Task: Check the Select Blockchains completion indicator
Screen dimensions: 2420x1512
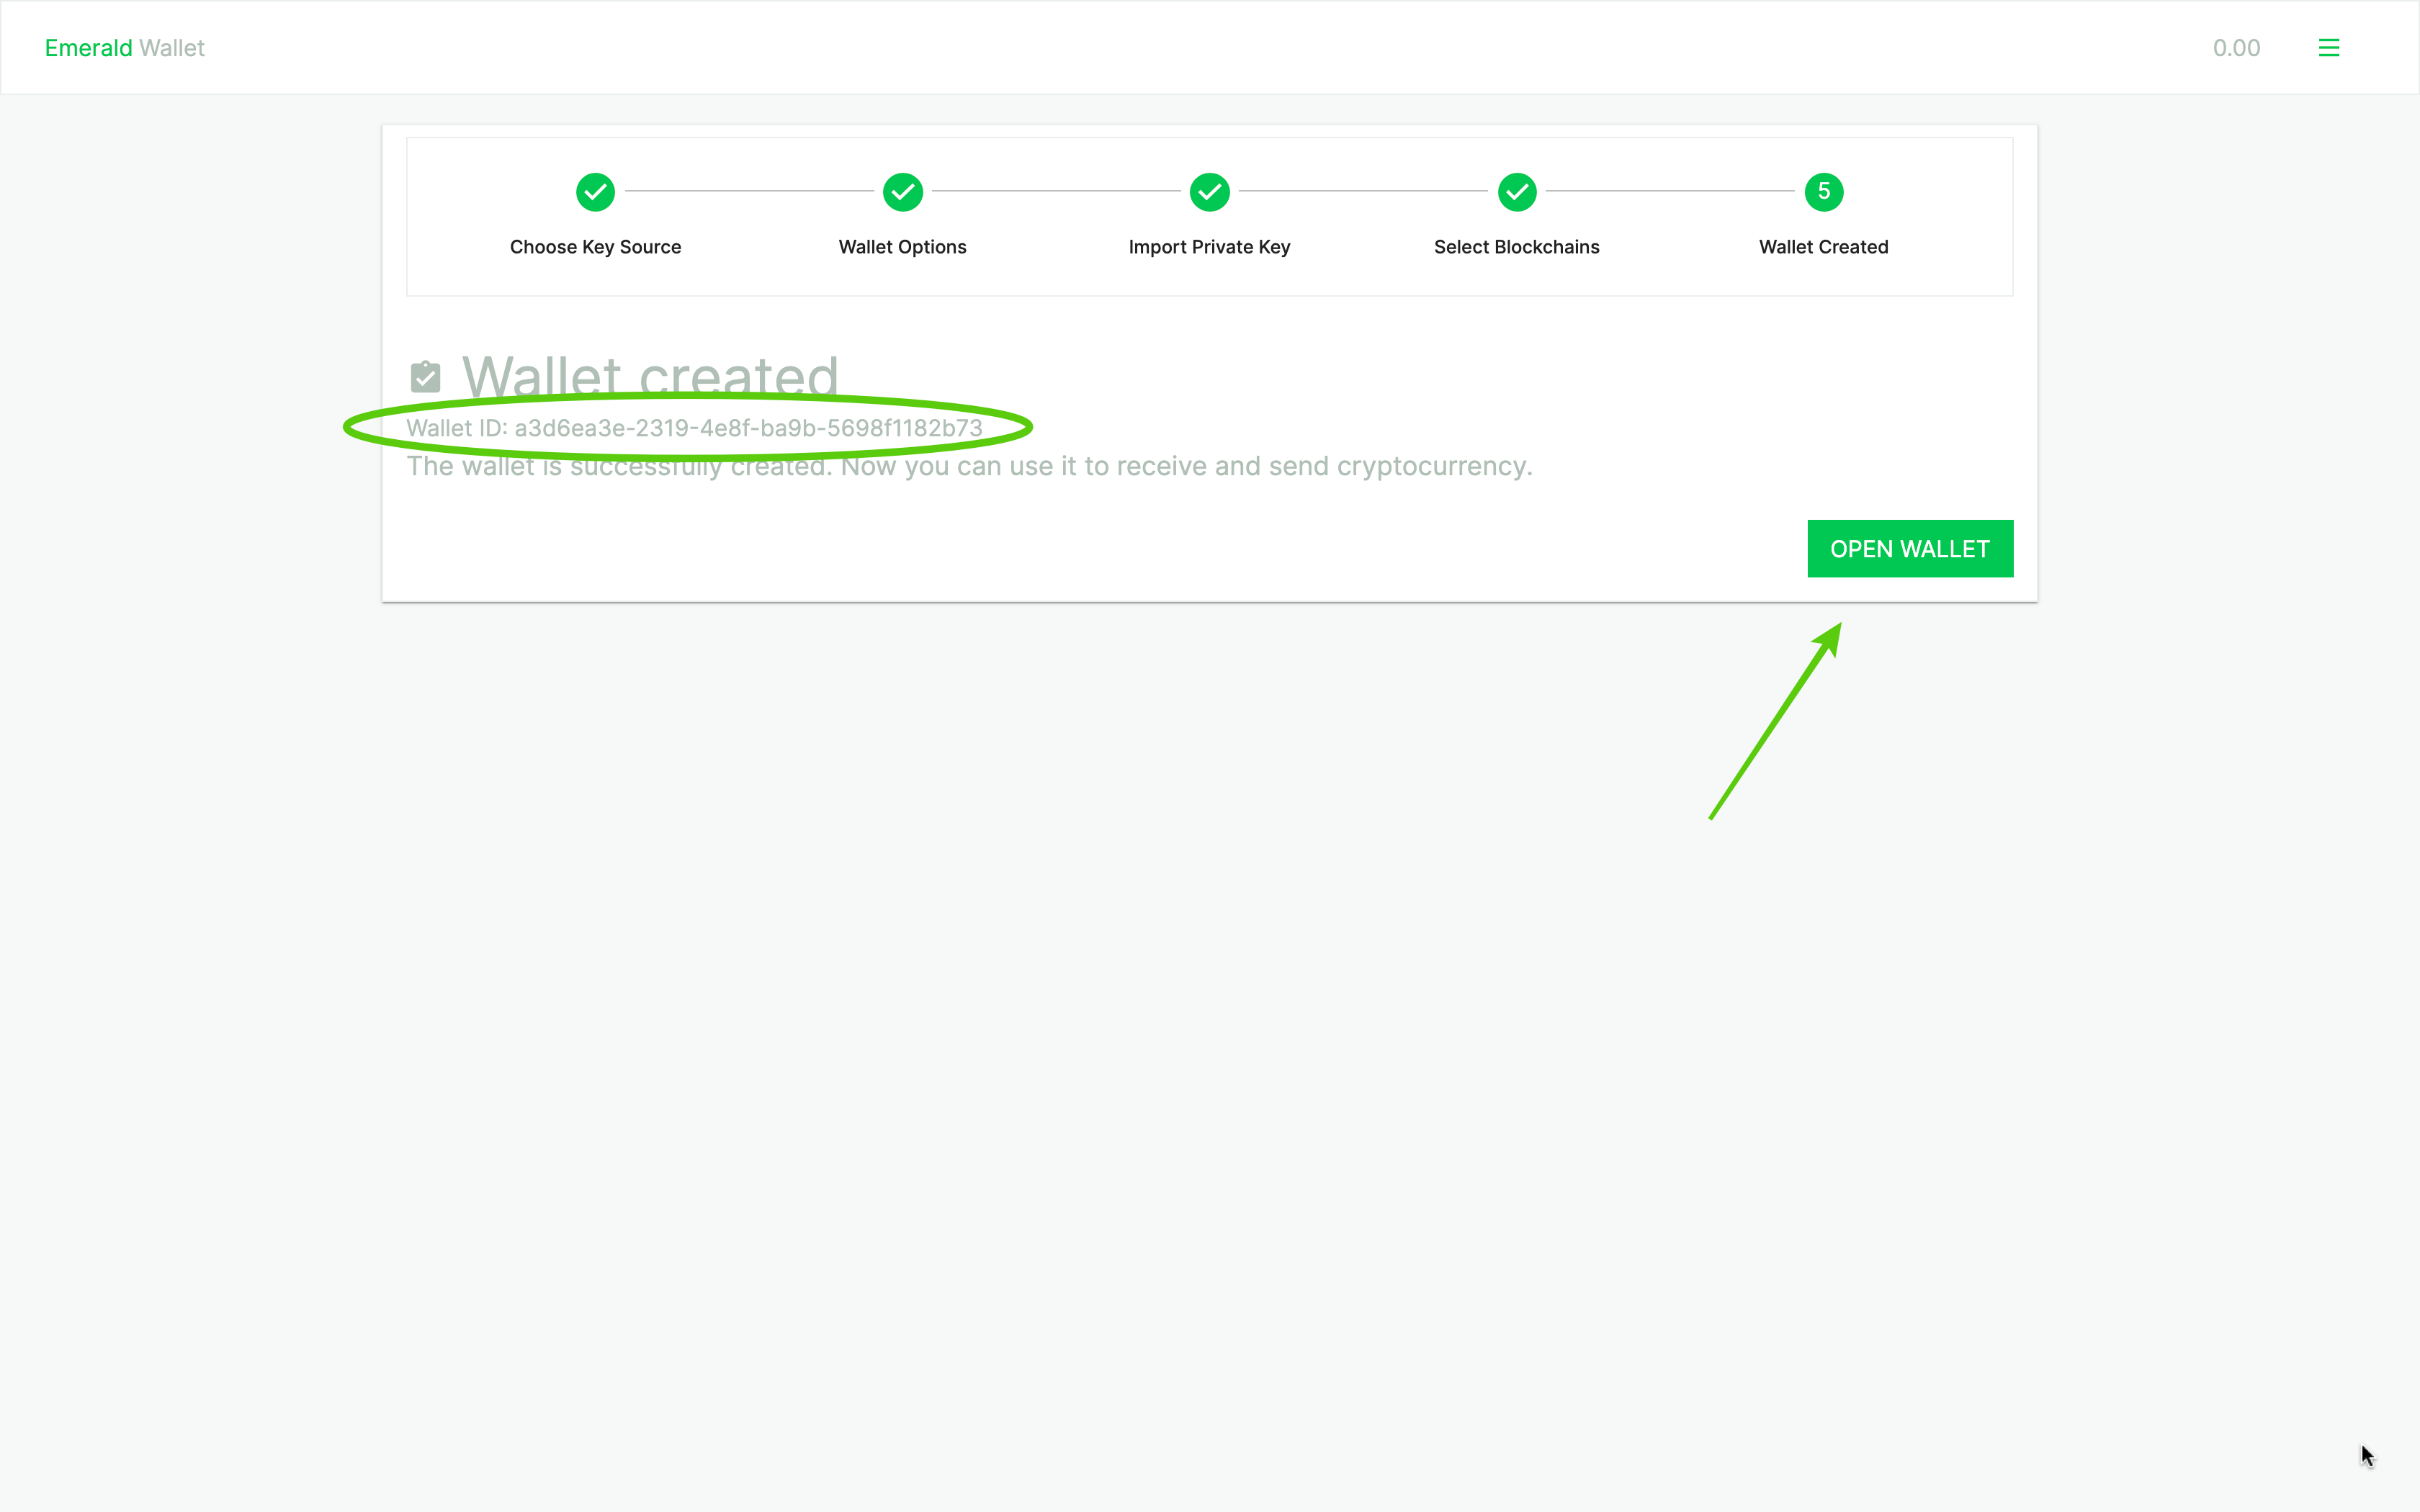Action: tap(1516, 190)
